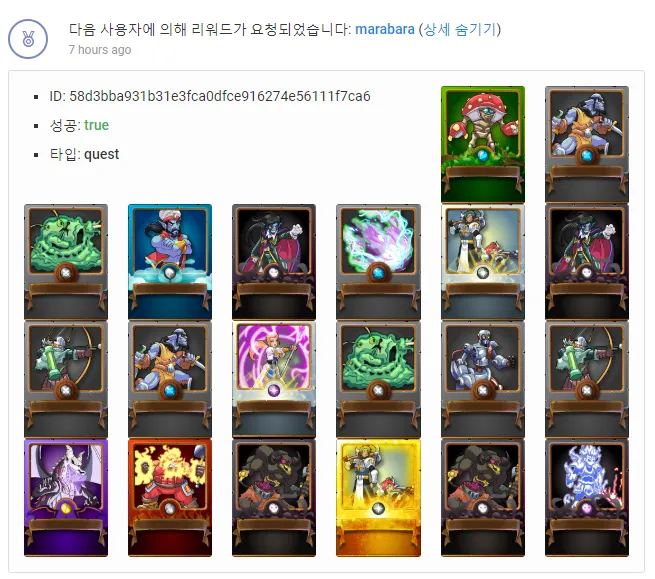Click the purple lightning energy card

pyautogui.click(x=378, y=262)
